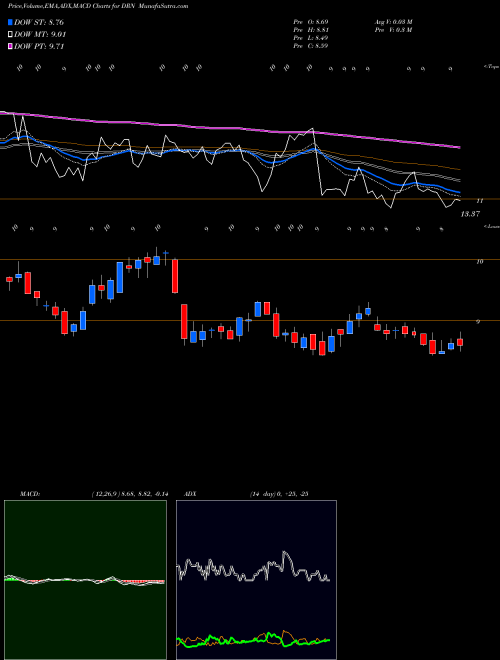Image resolution: width=500 pixels, height=660 pixels.
Task: Open the dark blue ADX indicator chart
Action: [x=256, y=580]
